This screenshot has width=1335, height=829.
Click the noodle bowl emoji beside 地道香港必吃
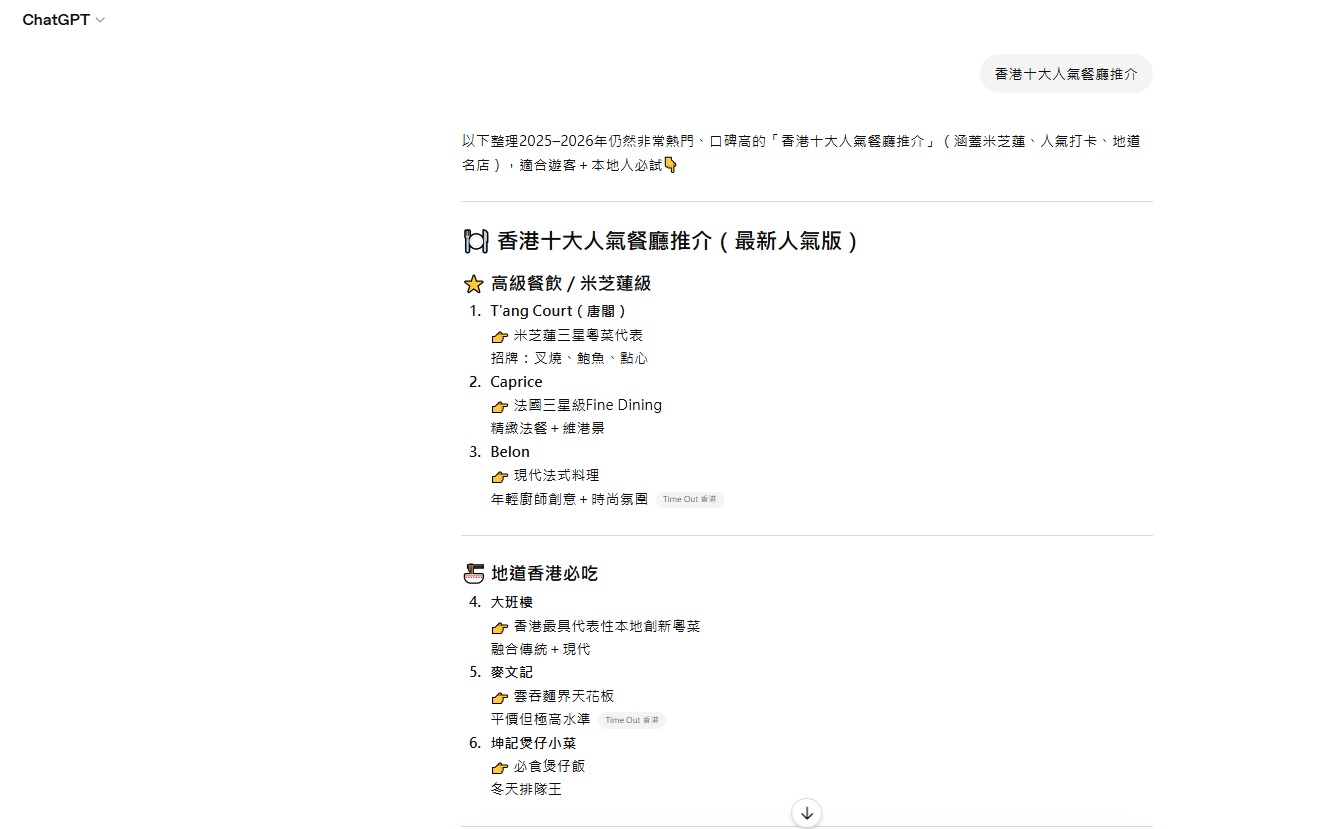[x=474, y=574]
